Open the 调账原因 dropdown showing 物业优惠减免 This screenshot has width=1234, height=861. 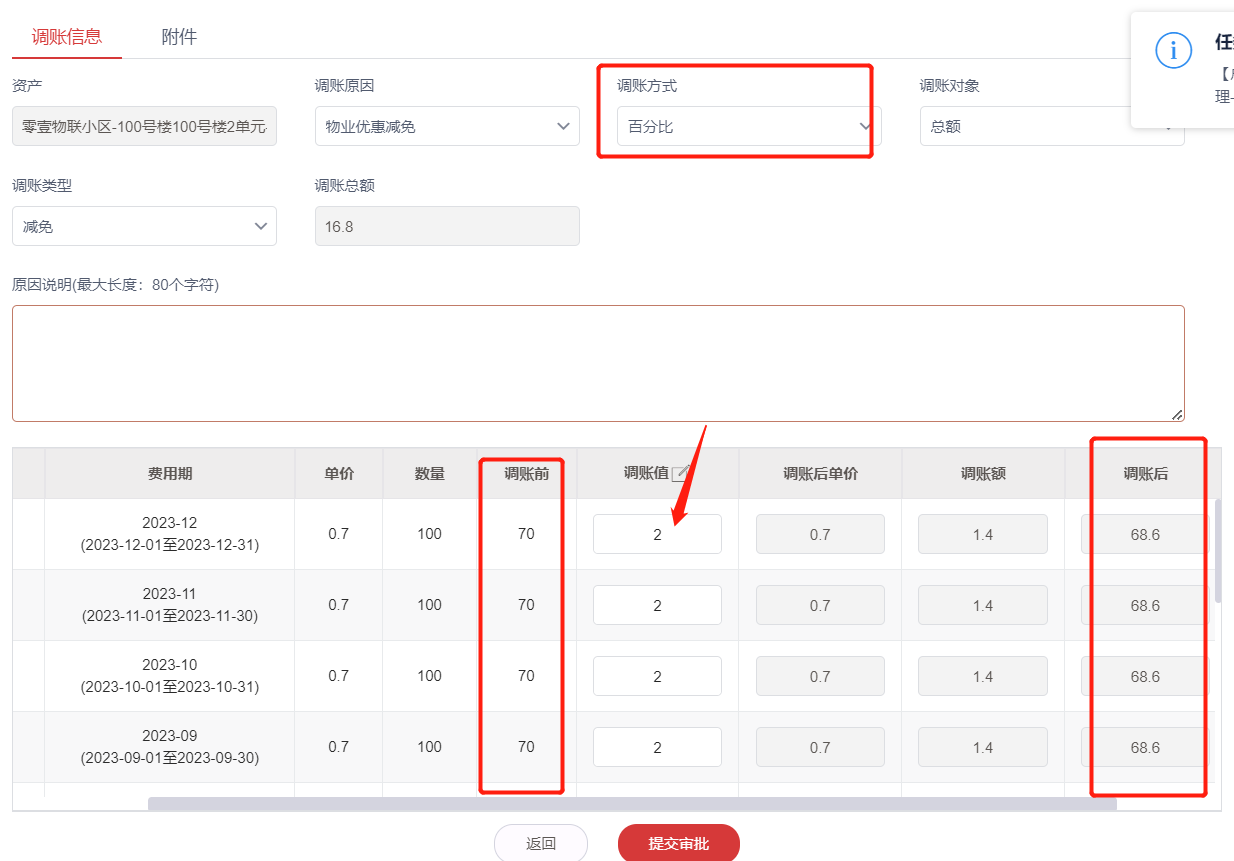[447, 126]
